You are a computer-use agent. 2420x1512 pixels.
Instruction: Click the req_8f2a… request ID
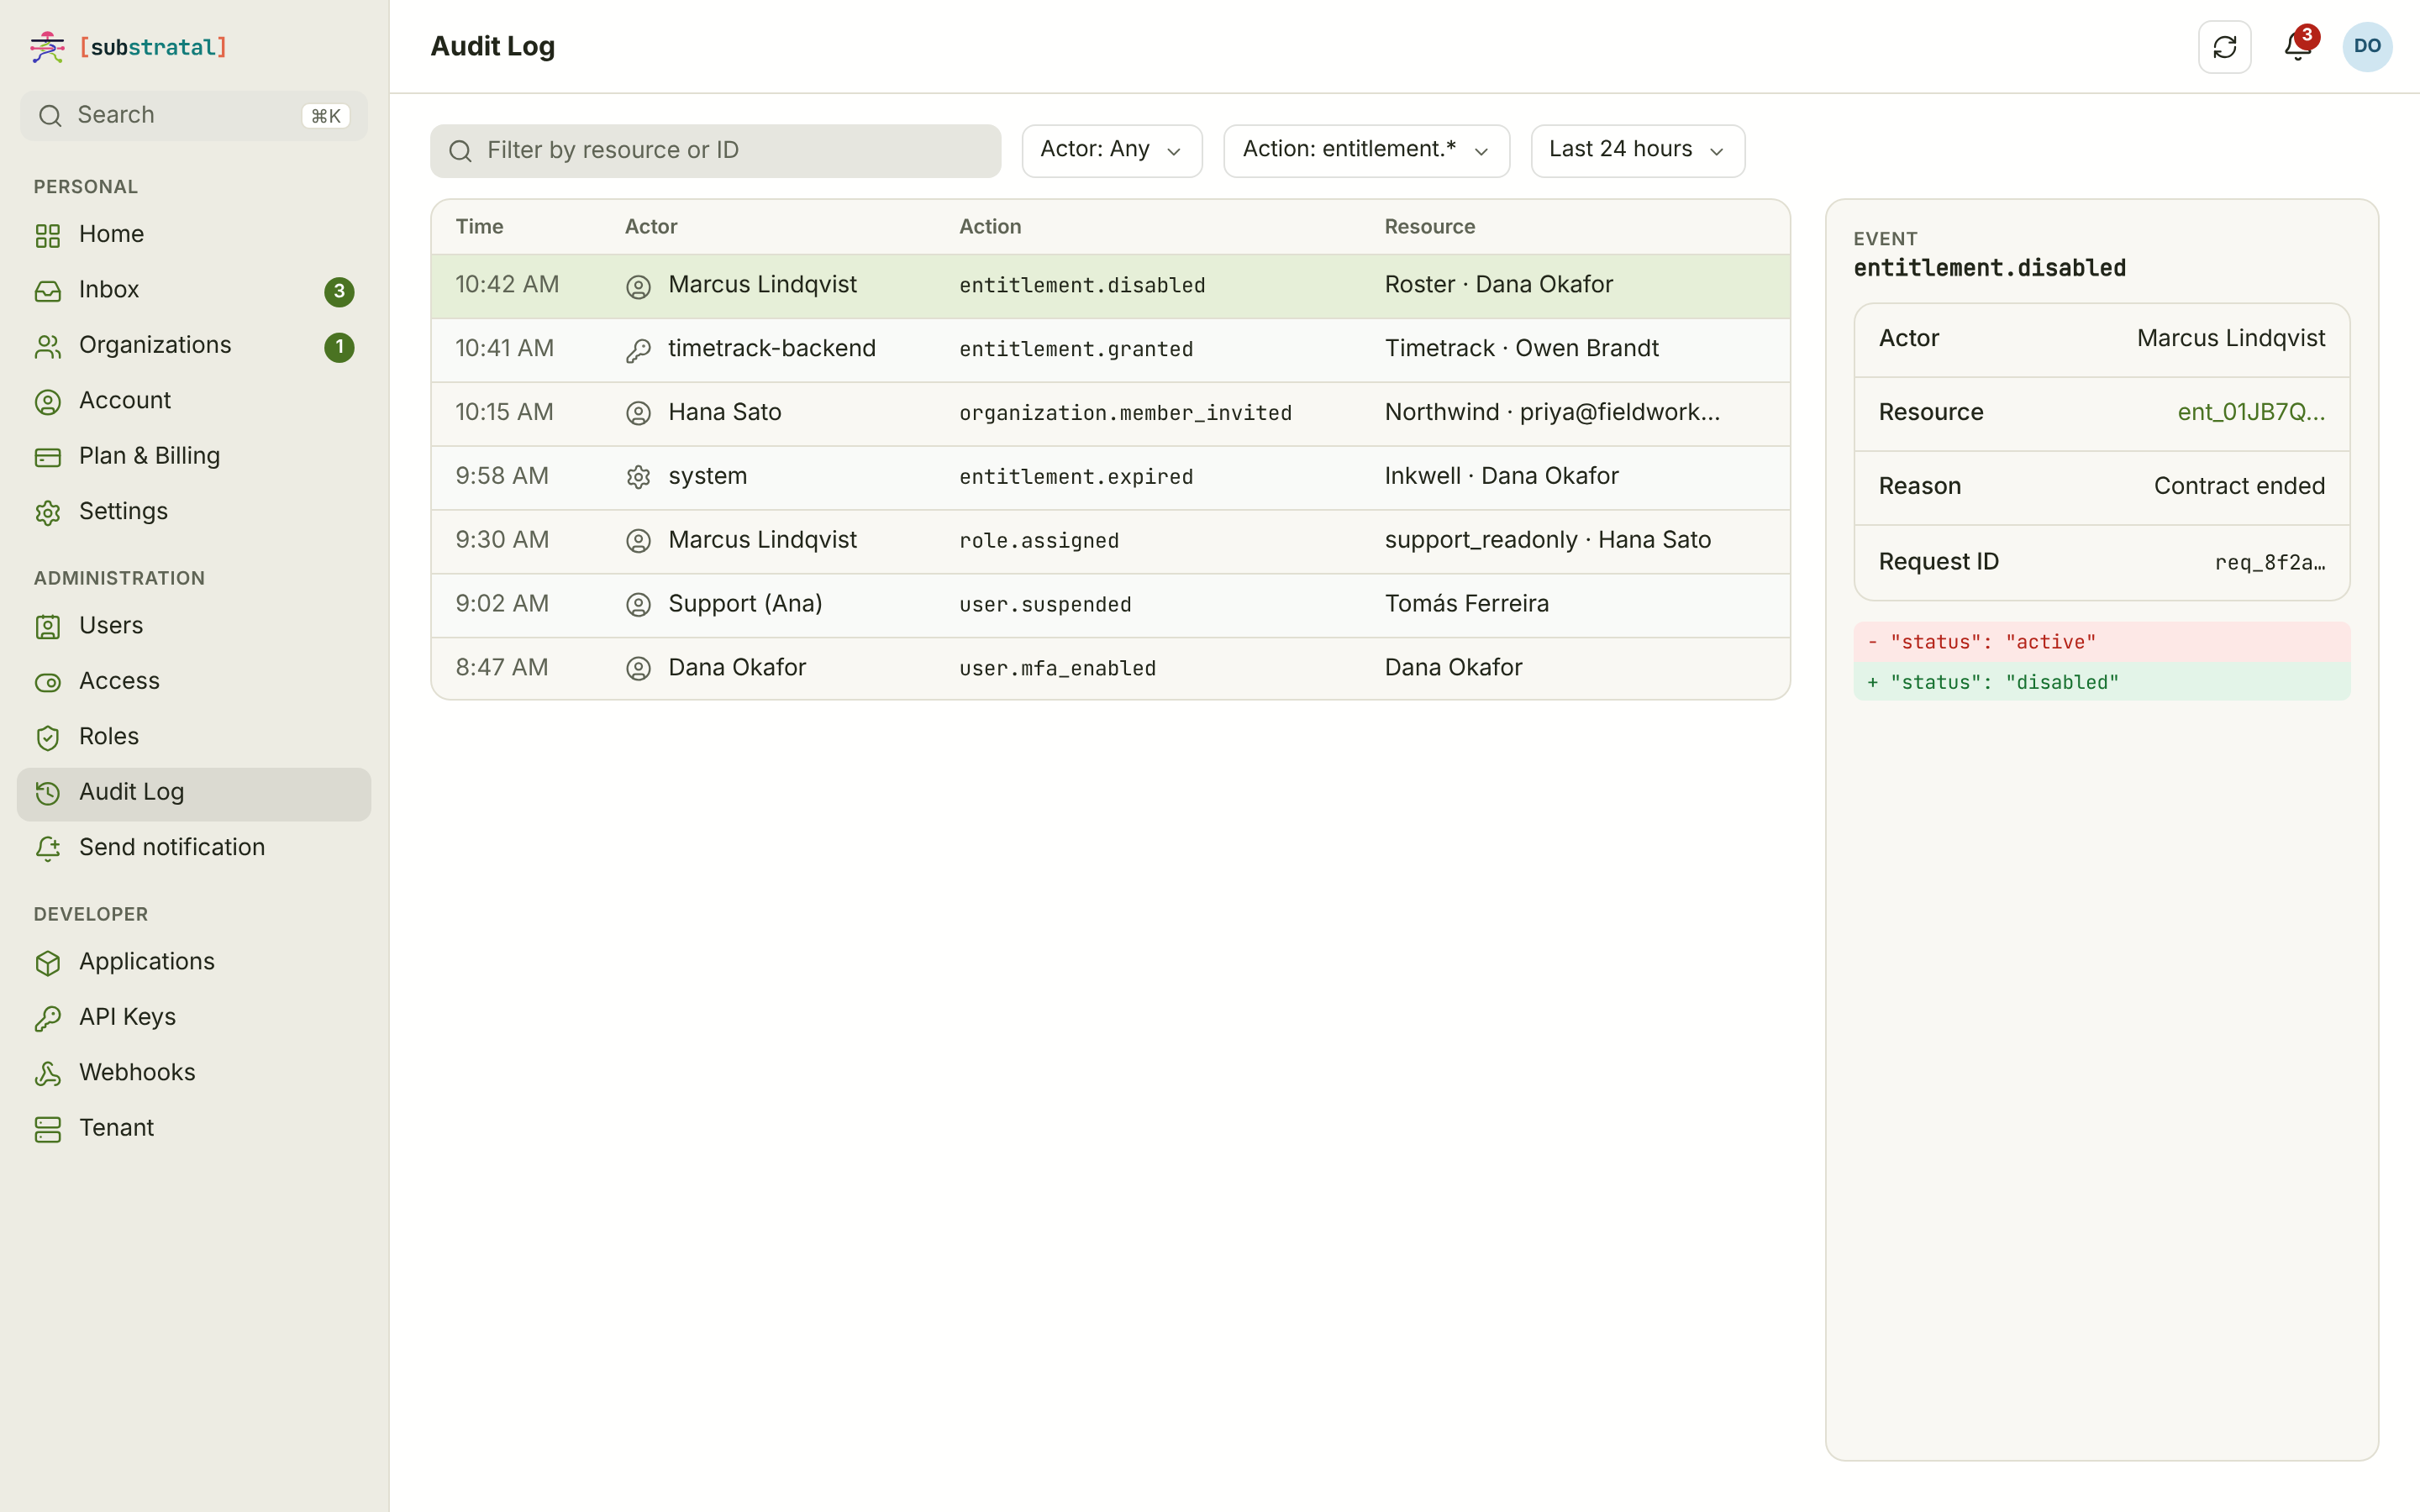tap(2270, 562)
